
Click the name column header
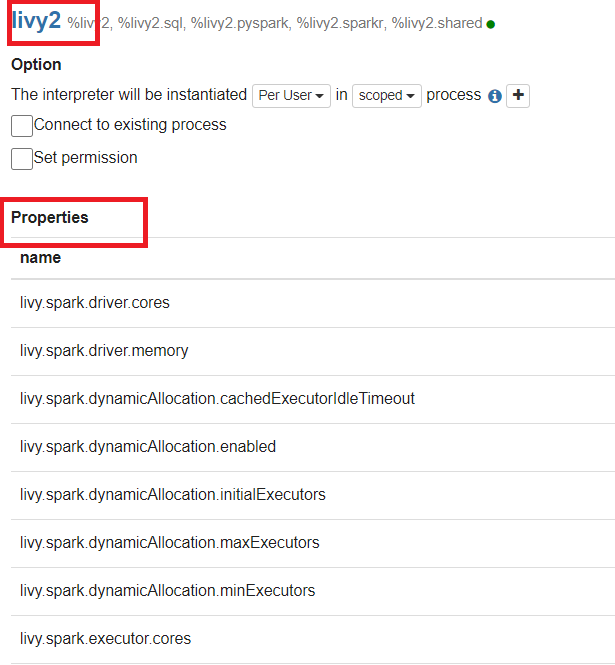coord(40,258)
